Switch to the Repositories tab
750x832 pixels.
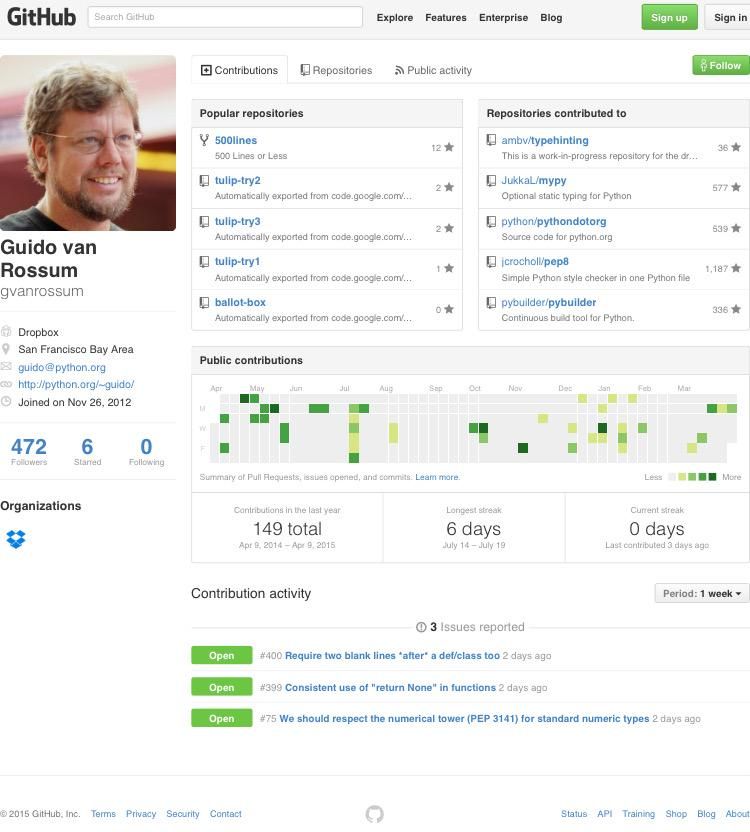coord(336,70)
